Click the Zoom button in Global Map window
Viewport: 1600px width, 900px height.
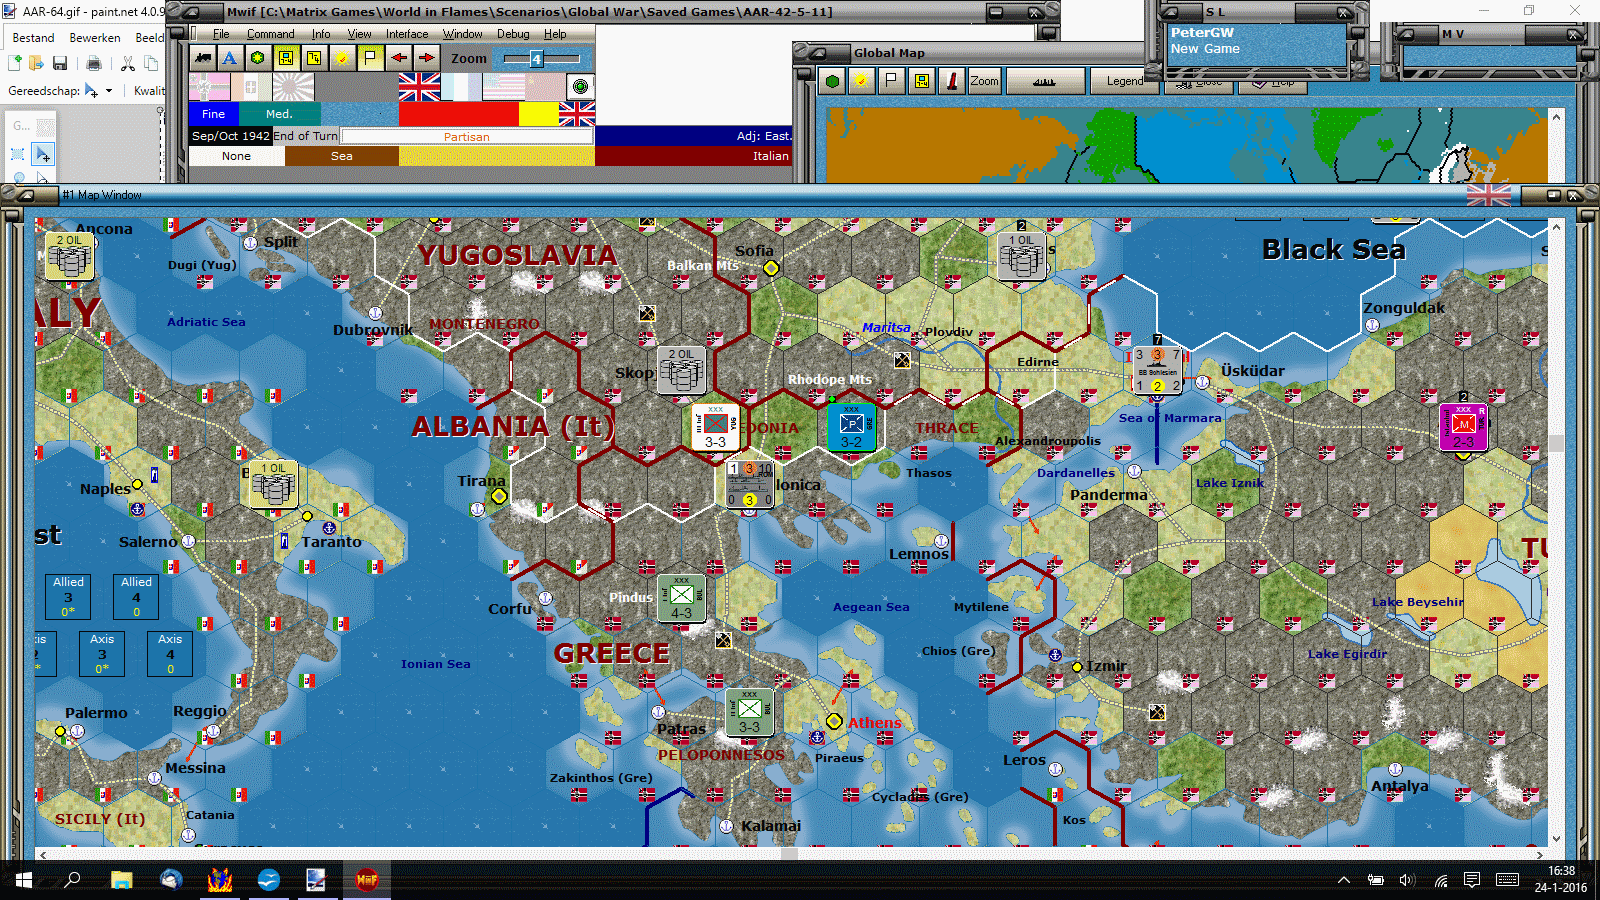[984, 81]
